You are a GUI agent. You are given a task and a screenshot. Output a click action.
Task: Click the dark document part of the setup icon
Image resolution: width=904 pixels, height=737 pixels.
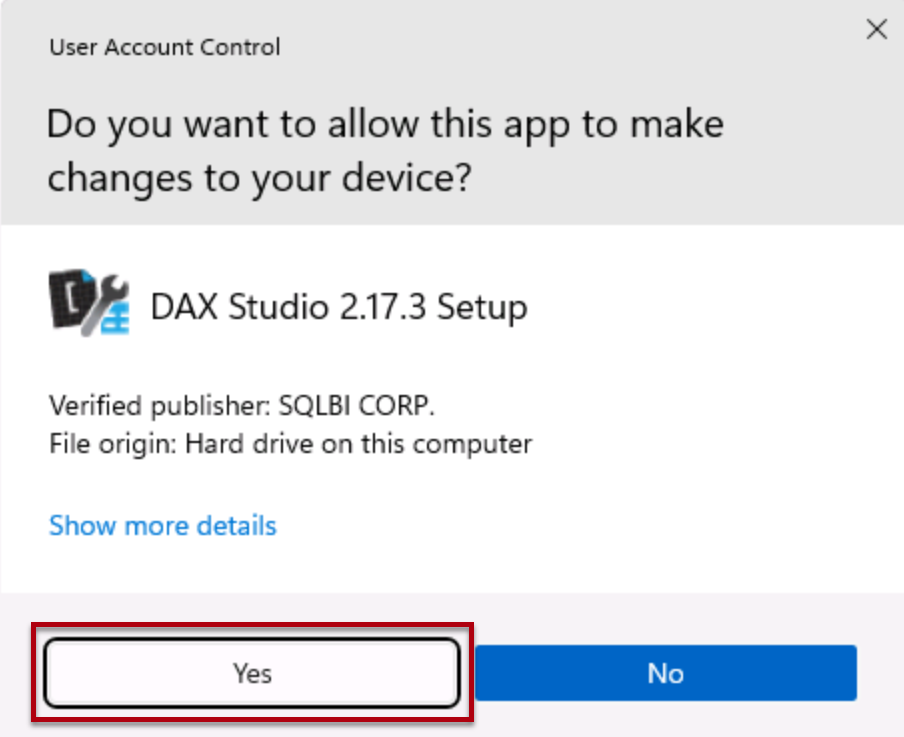(70, 299)
